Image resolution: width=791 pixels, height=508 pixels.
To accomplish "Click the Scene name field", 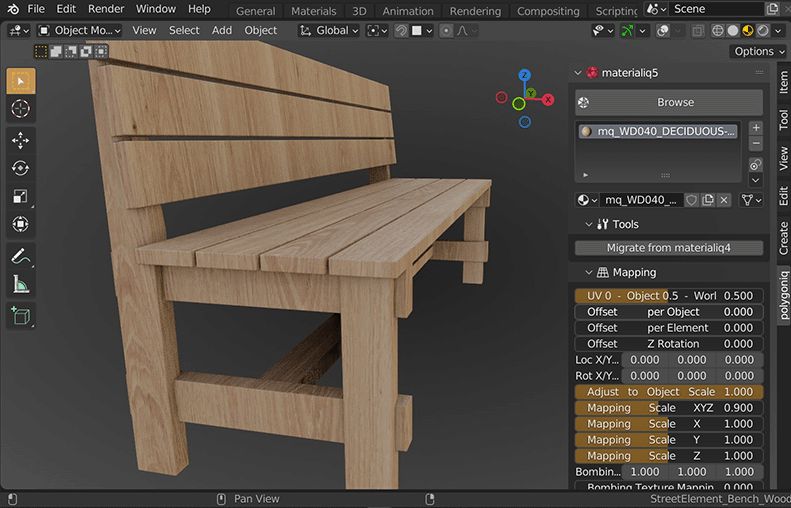I will pyautogui.click(x=717, y=9).
